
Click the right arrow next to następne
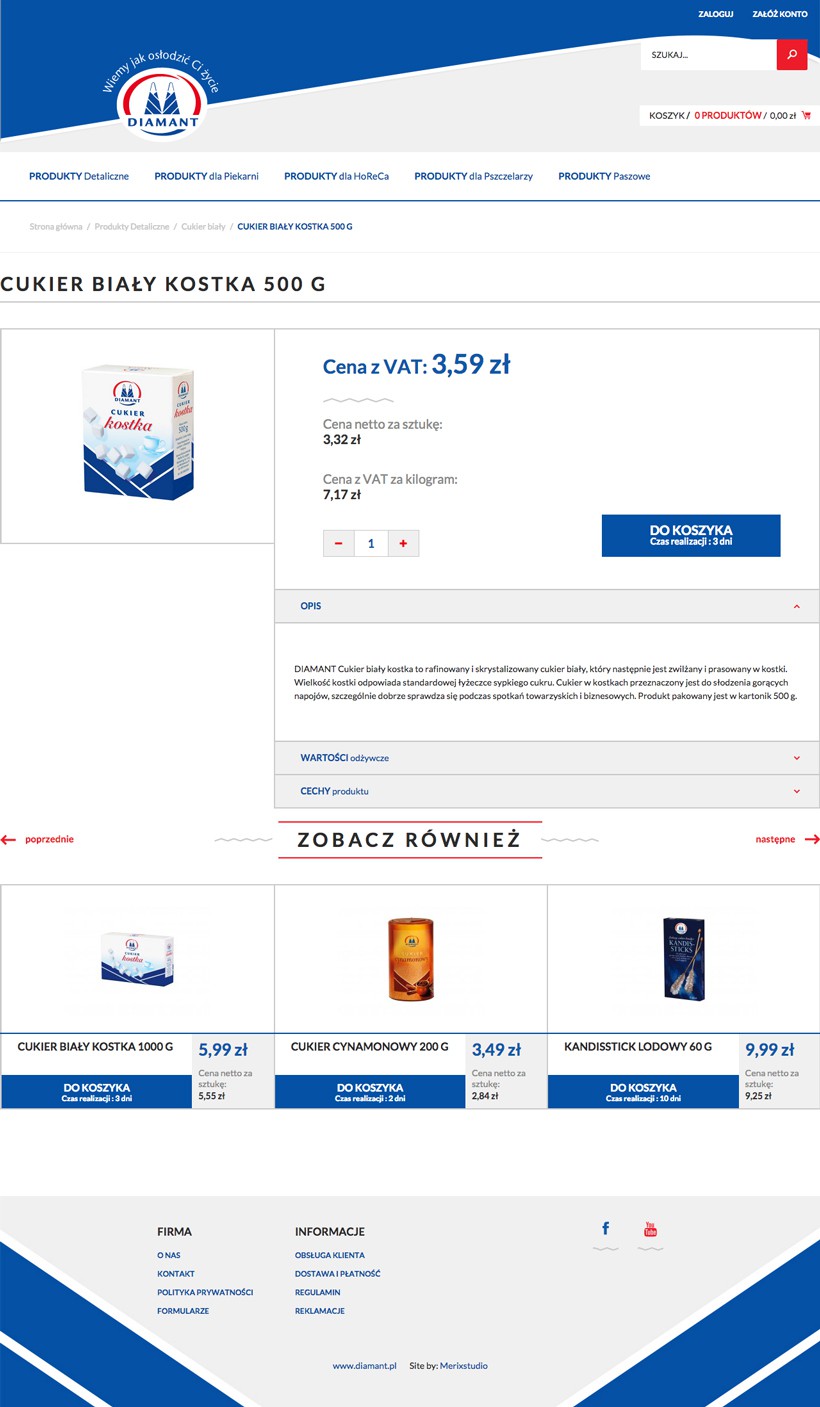coord(811,840)
